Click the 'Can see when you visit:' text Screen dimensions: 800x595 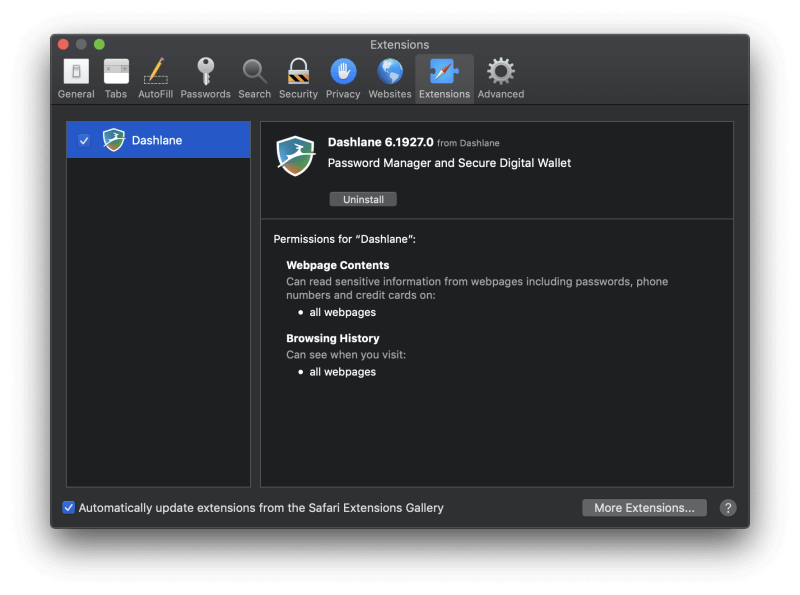pyautogui.click(x=346, y=355)
